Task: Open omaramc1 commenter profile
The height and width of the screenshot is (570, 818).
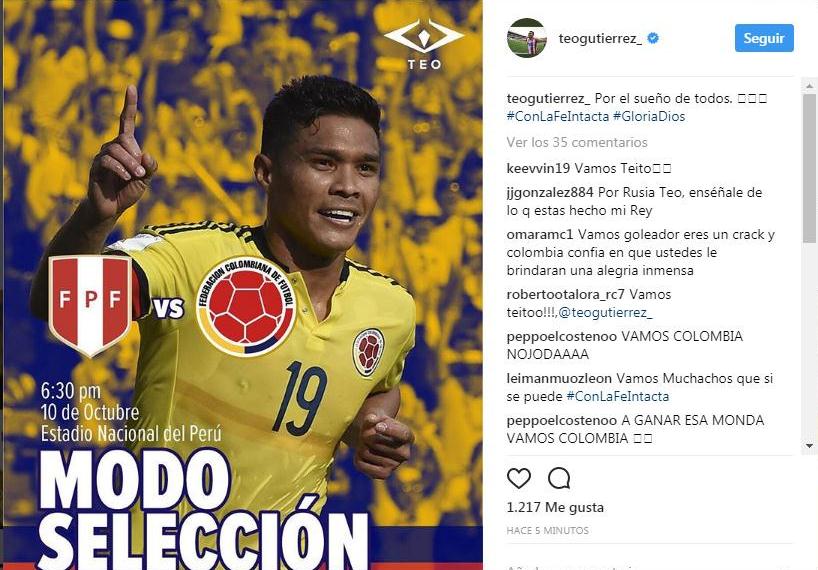Action: [539, 235]
